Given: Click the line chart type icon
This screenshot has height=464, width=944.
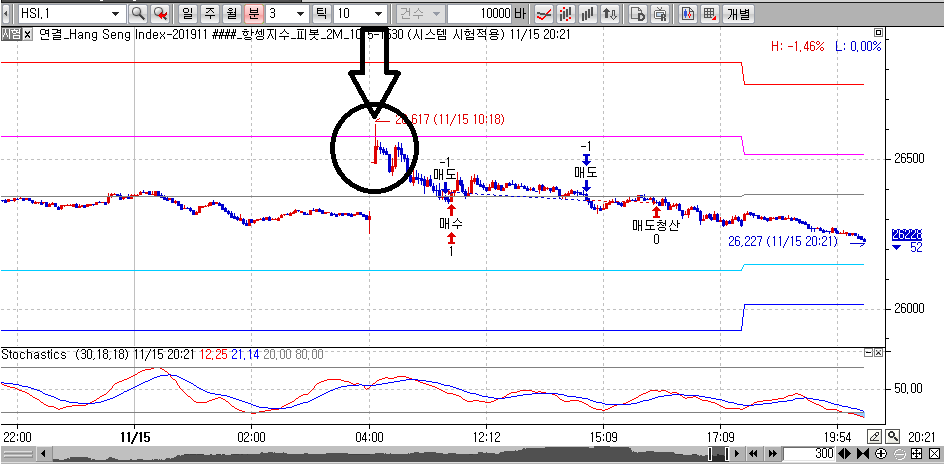Looking at the screenshot, I should 545,14.
